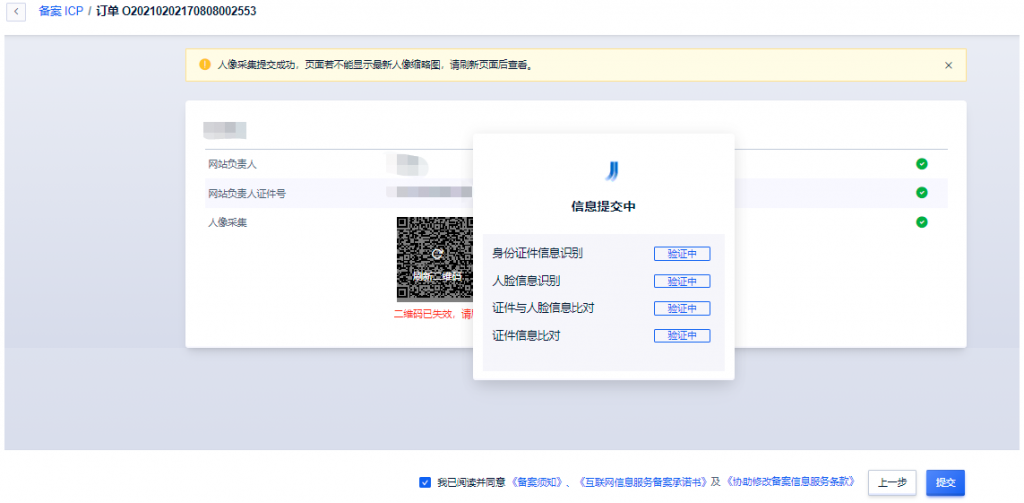Click 验证中 tag beside 身份证件信息识别

click(x=682, y=254)
